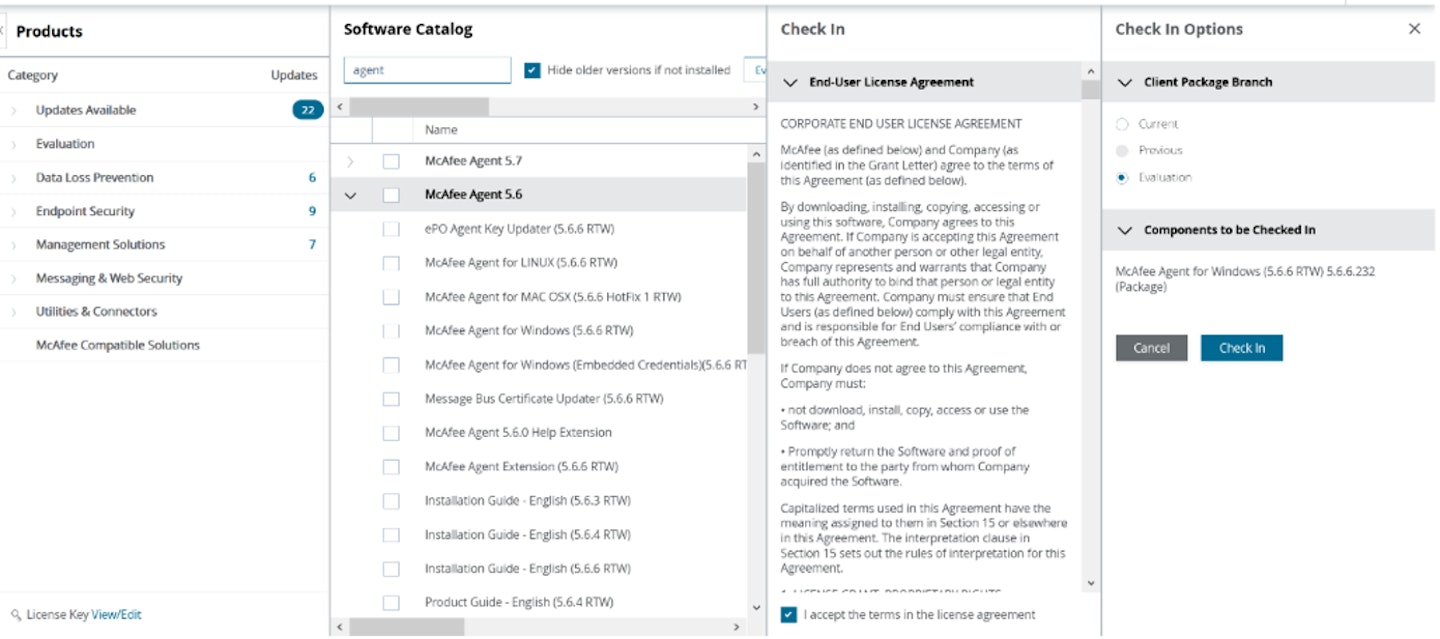
Task: Tick ePO Agent Key Updater checkbox
Action: [391, 229]
